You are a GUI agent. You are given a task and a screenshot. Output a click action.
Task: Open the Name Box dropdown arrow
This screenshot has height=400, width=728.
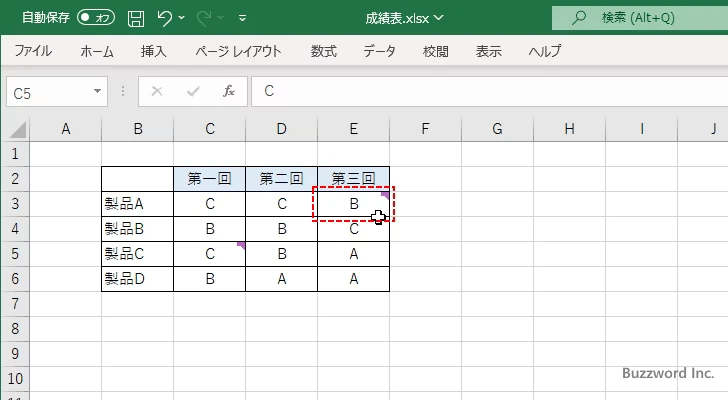coord(98,91)
